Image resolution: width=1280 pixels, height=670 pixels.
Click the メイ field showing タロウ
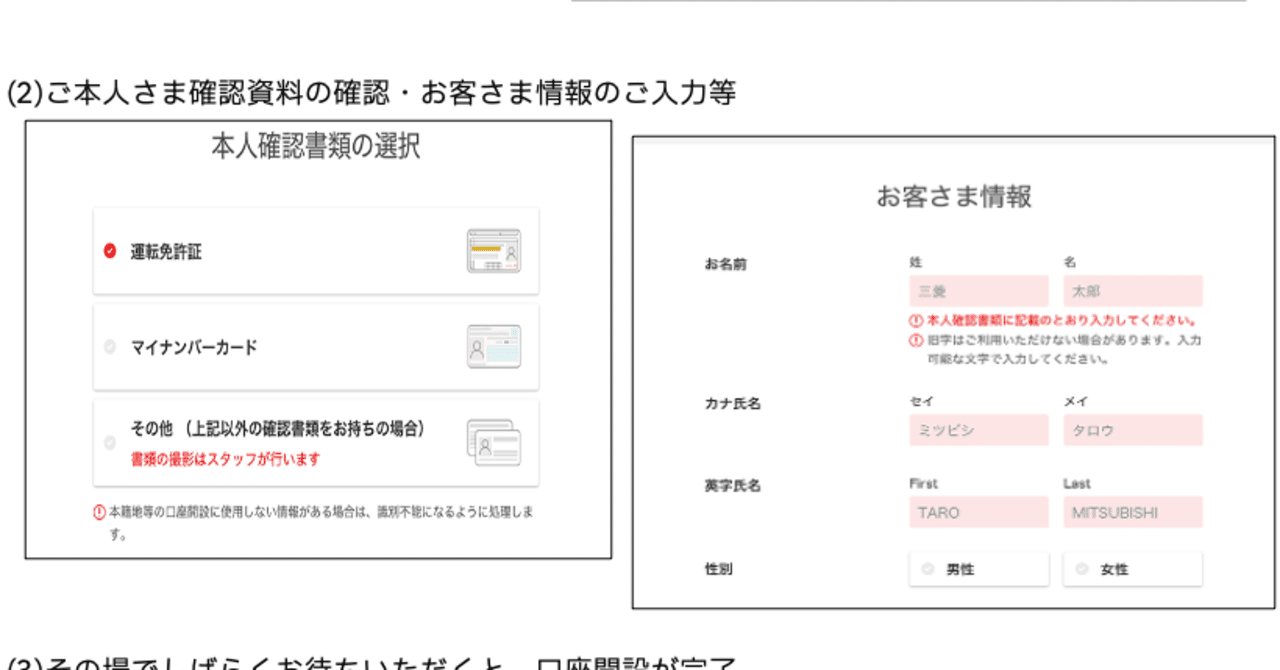(x=1132, y=430)
